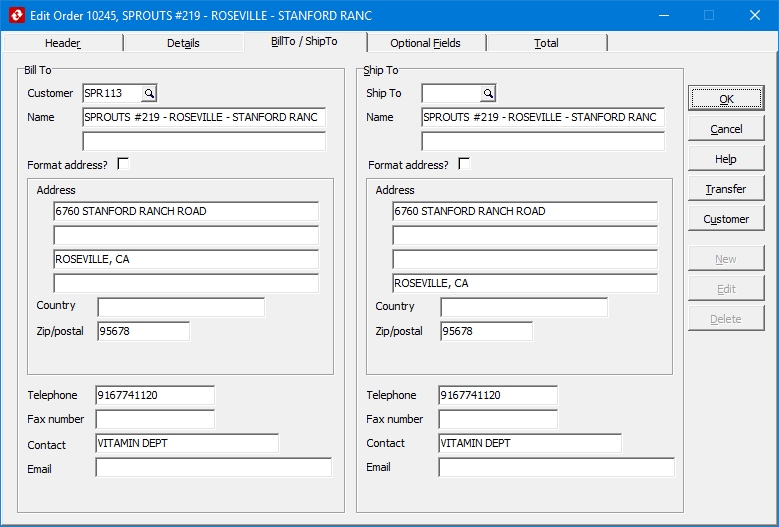Screen dimensions: 779x527
Task: Click the Bill To Customer code field
Action: pyautogui.click(x=113, y=93)
